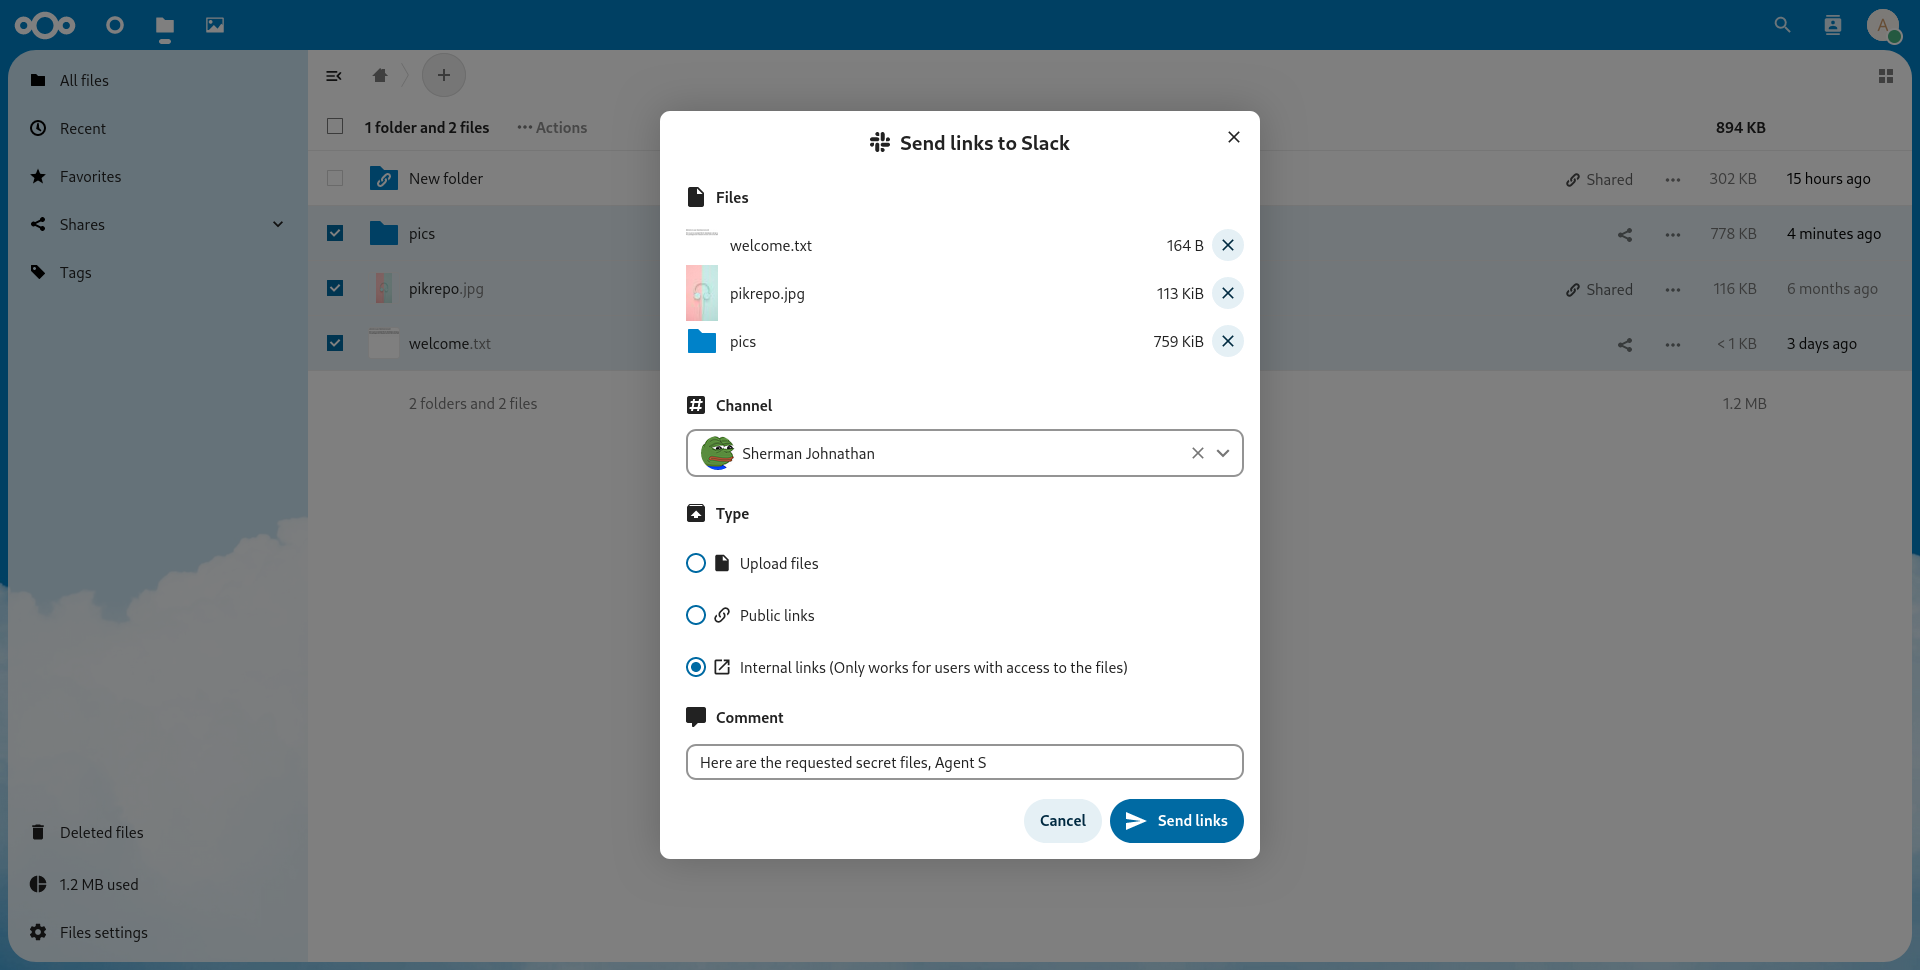Remove pics folder from the Slack files list
Viewport: 1920px width, 970px height.
(1228, 341)
